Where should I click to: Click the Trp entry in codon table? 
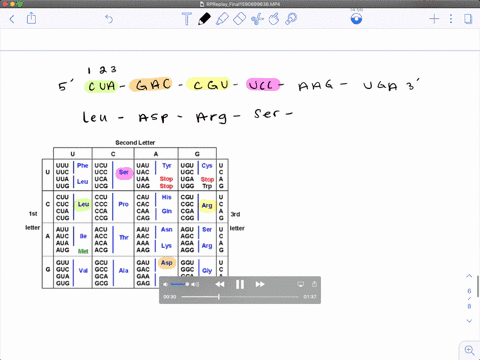click(207, 186)
